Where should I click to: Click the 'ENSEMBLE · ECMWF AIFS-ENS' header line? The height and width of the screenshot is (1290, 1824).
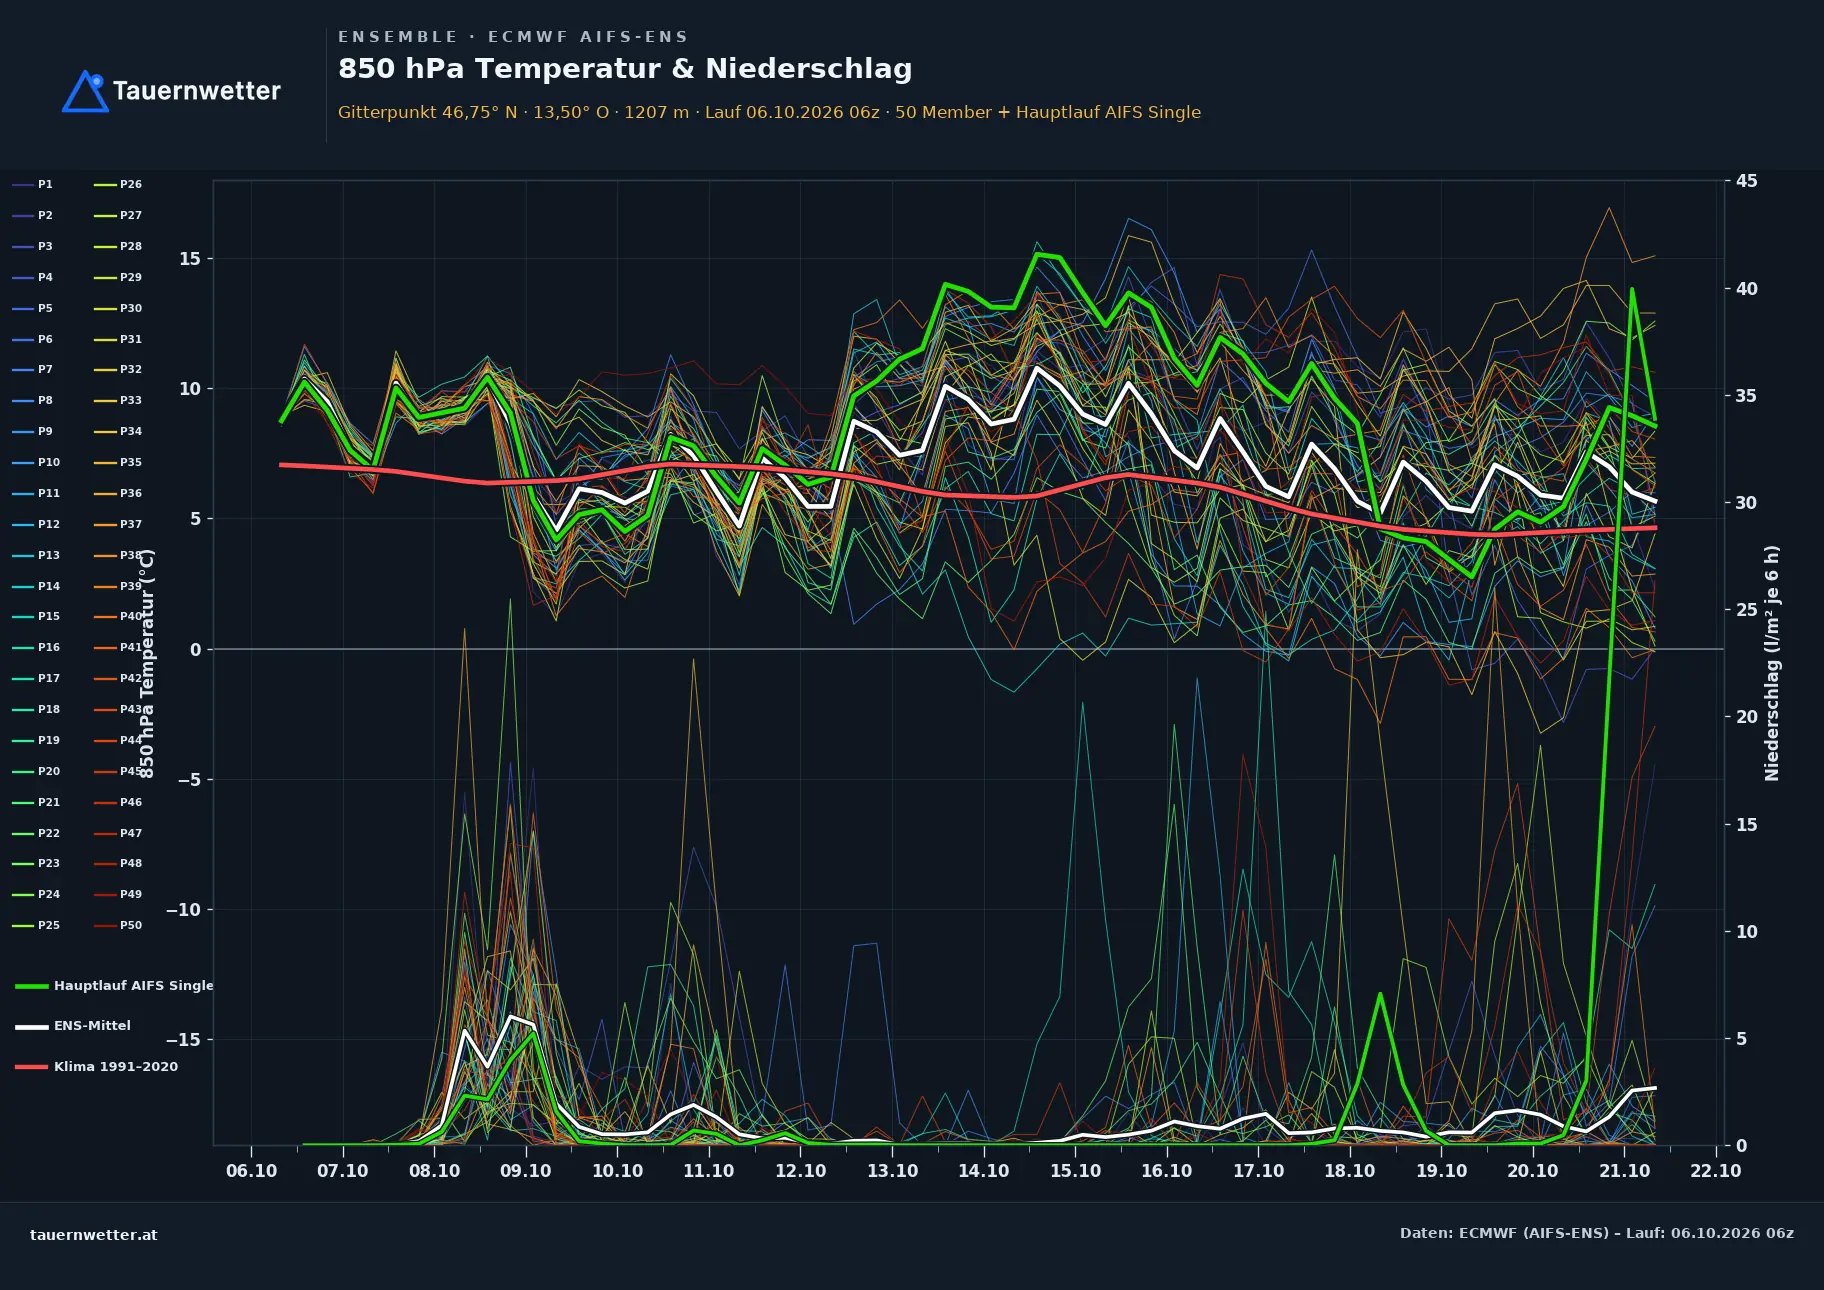point(513,37)
